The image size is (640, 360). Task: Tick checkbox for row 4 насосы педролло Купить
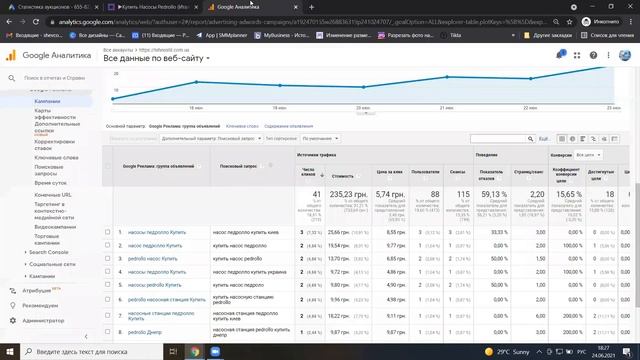coord(108,271)
